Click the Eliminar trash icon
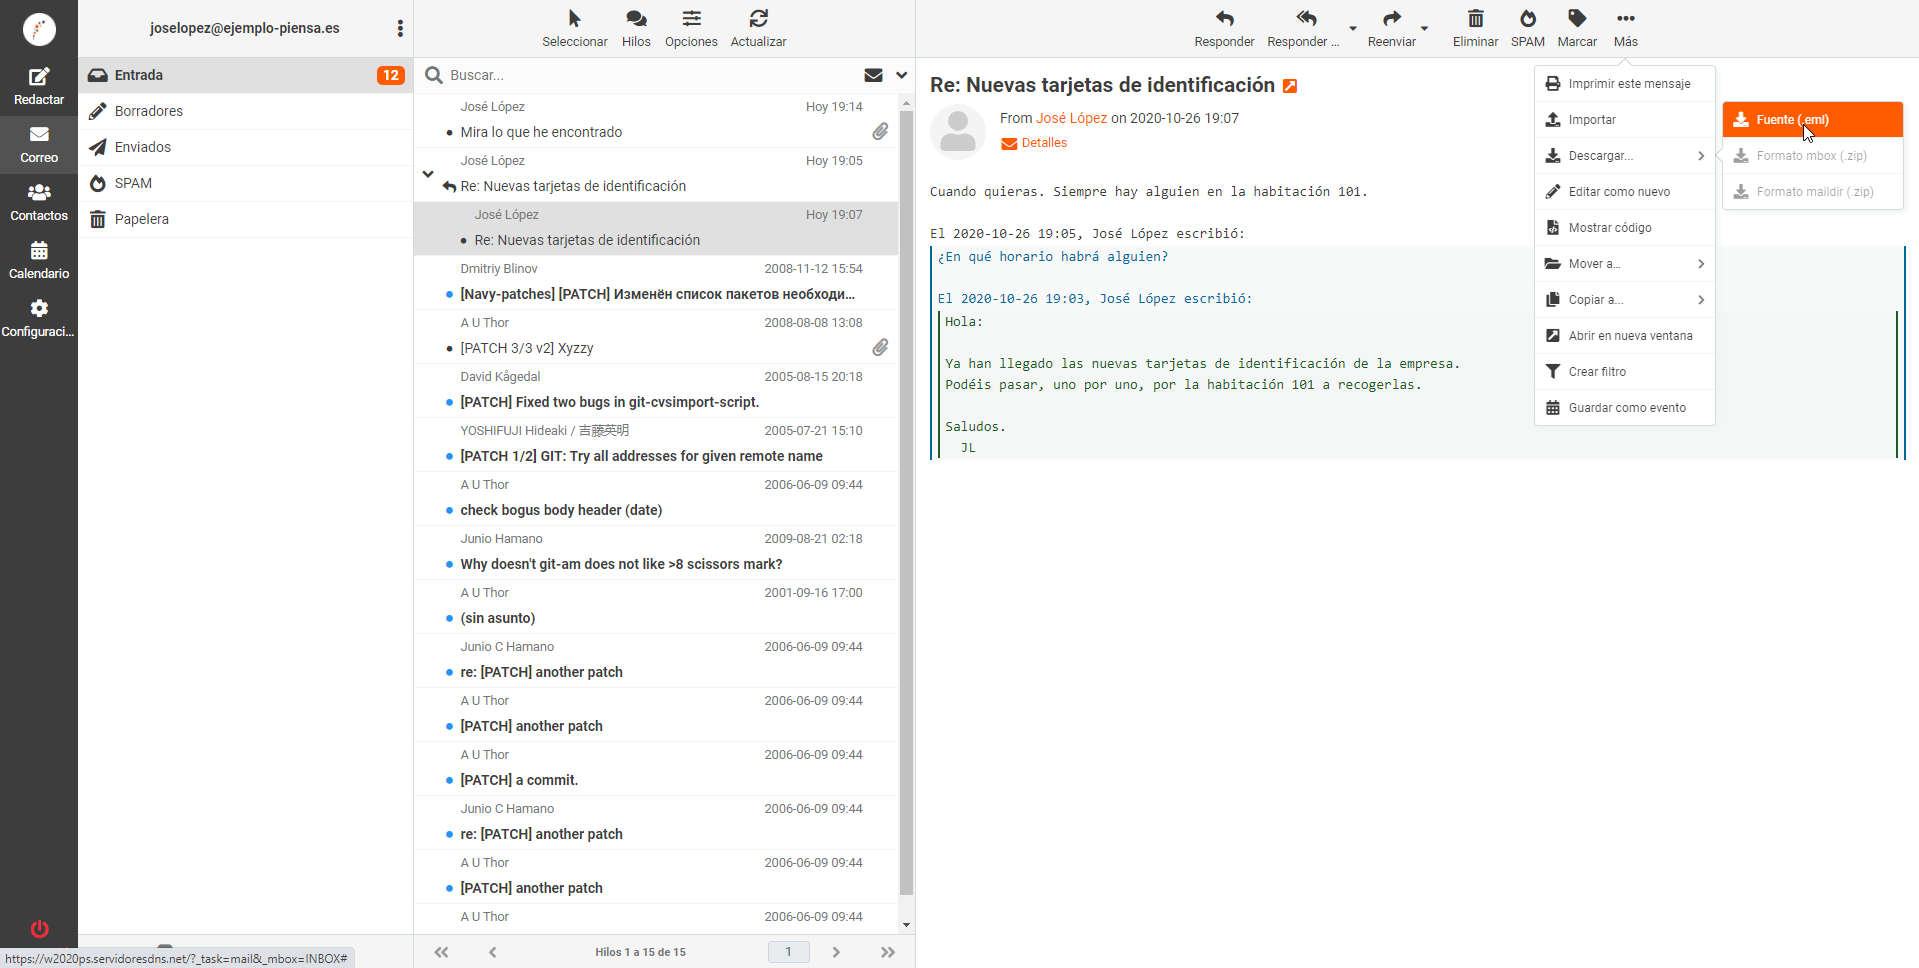The image size is (1919, 968). coord(1475,19)
